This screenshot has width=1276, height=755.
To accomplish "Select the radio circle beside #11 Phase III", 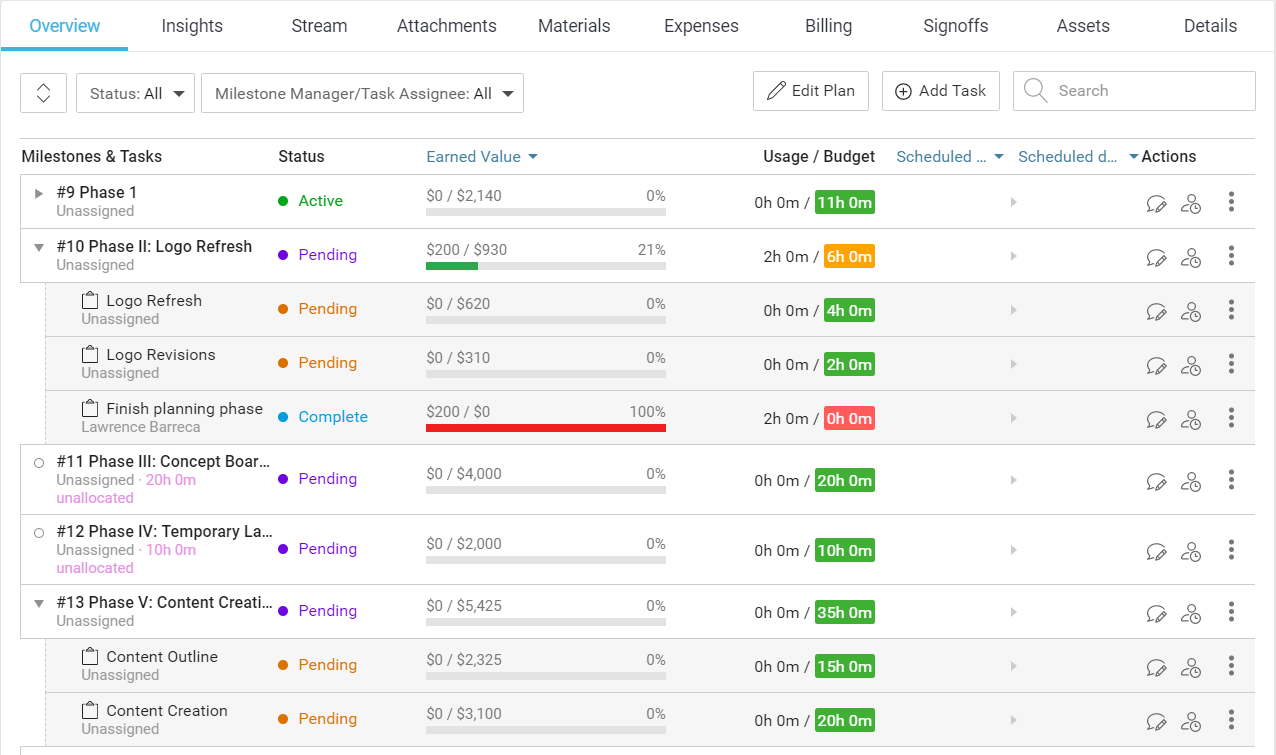I will pos(37,463).
